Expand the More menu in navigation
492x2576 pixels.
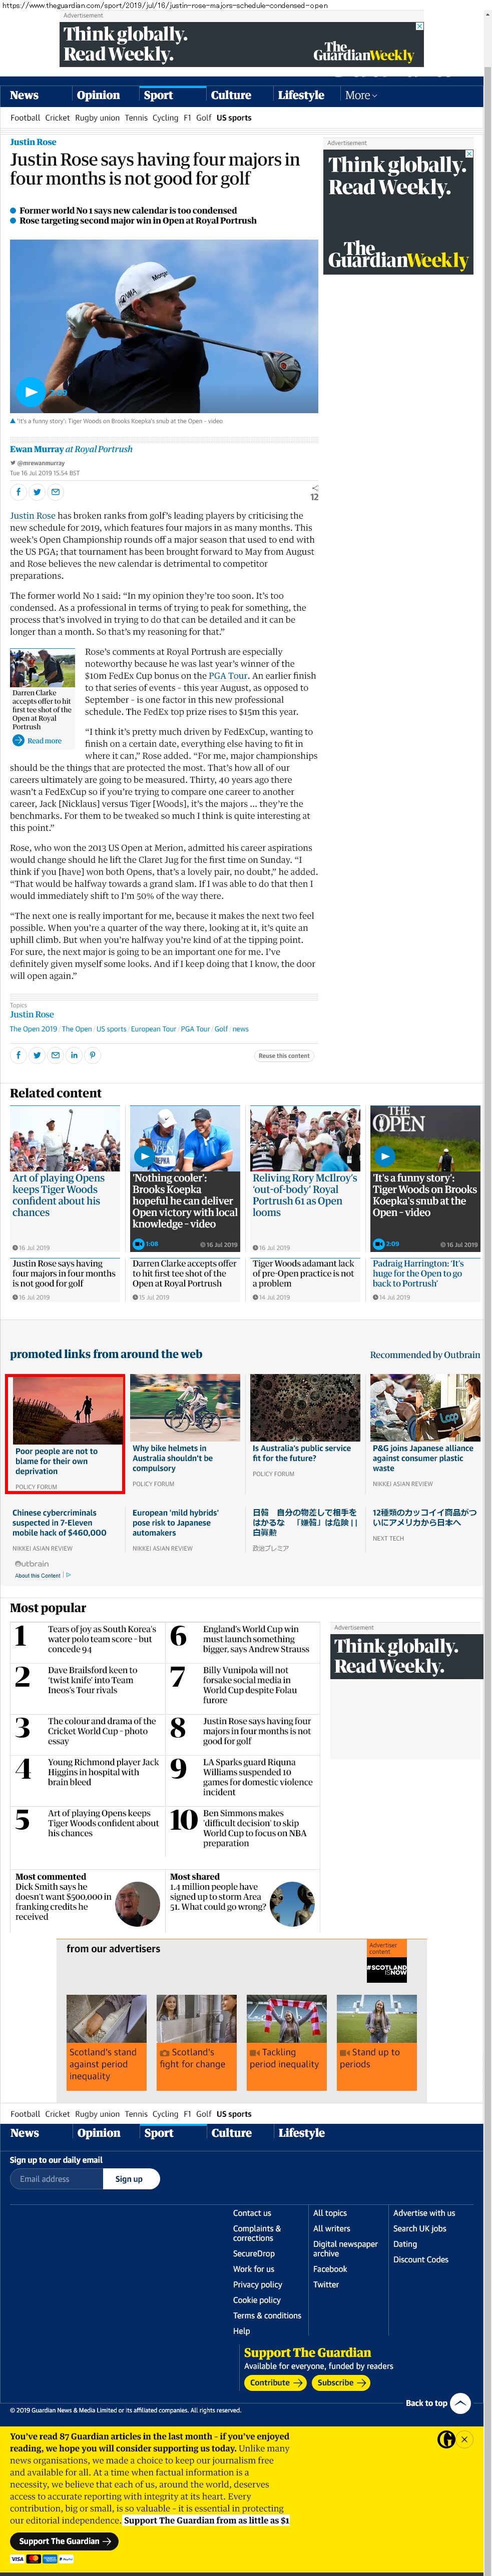click(361, 96)
